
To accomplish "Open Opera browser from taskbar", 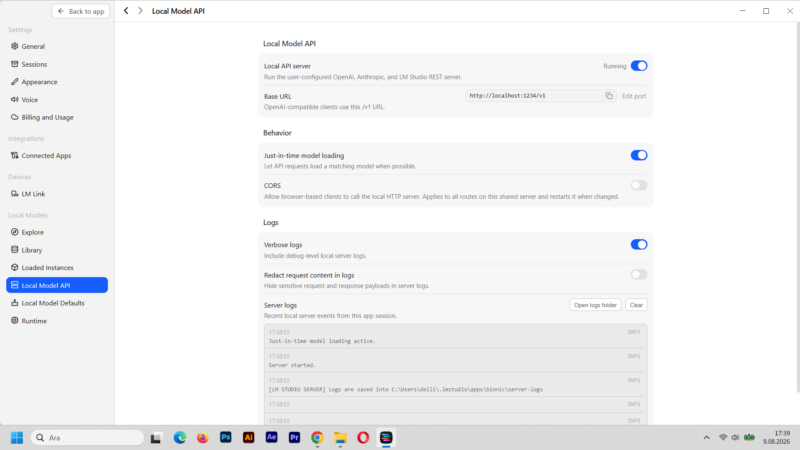I will (x=363, y=438).
